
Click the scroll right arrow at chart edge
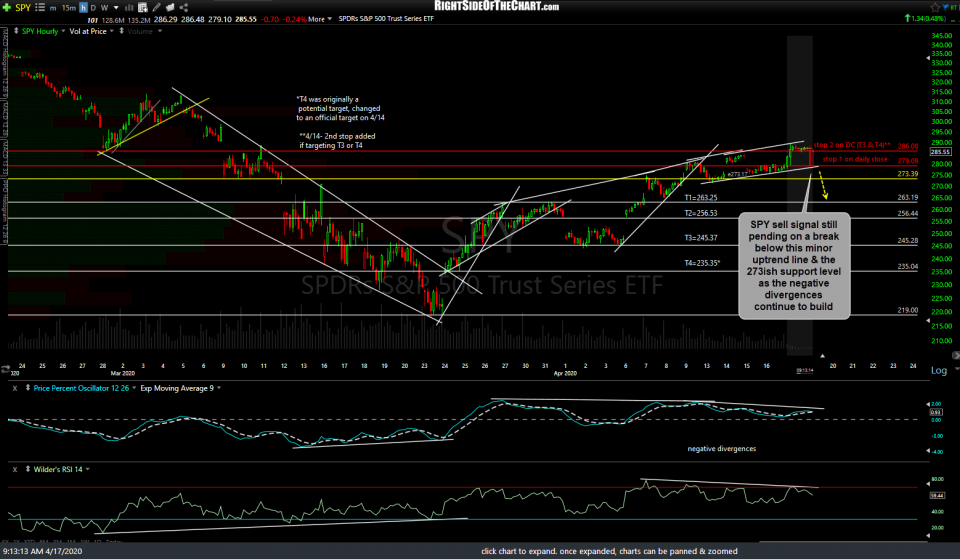point(956,355)
